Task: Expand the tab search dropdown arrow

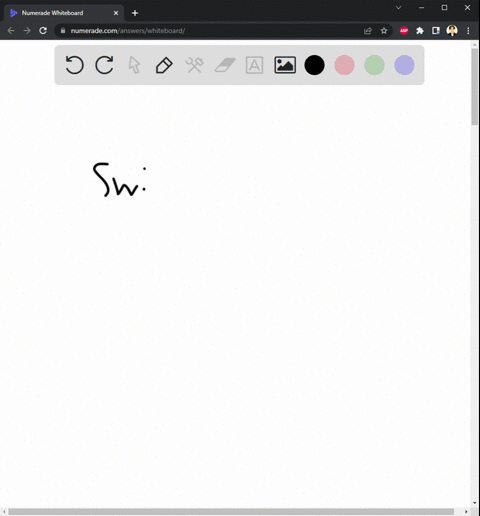Action: point(398,8)
